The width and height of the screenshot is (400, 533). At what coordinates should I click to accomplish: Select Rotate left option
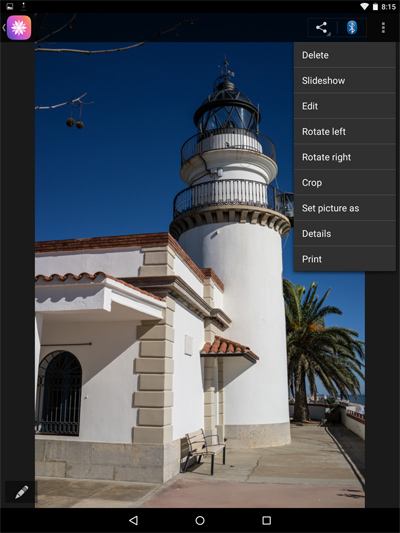click(x=345, y=132)
